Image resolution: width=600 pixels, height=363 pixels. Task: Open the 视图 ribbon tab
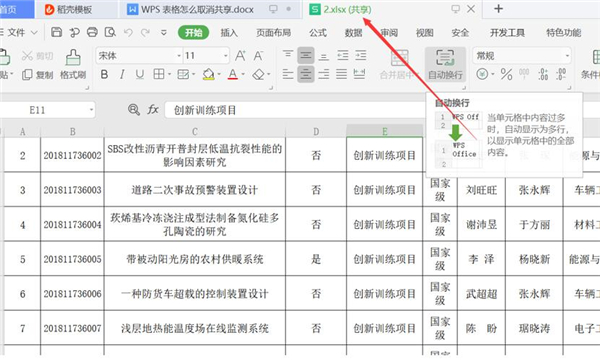[425, 33]
